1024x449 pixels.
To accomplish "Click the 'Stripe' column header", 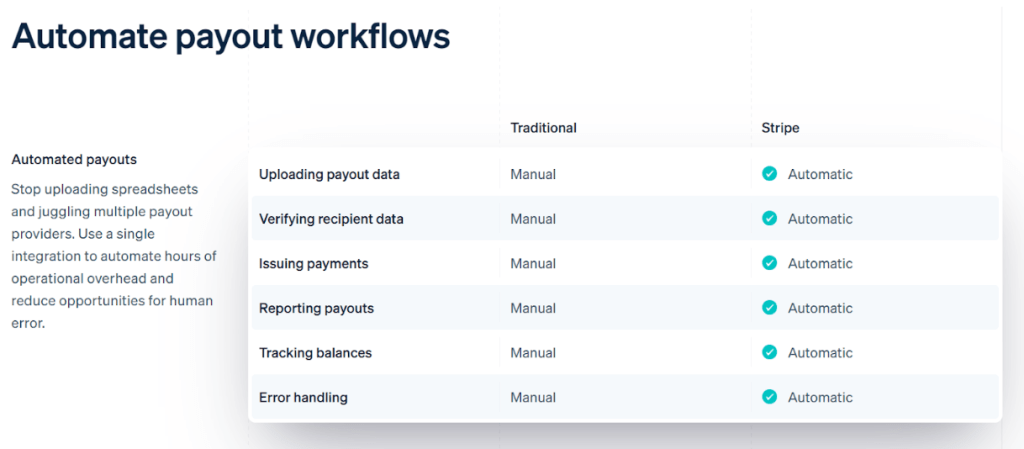I will [x=780, y=128].
